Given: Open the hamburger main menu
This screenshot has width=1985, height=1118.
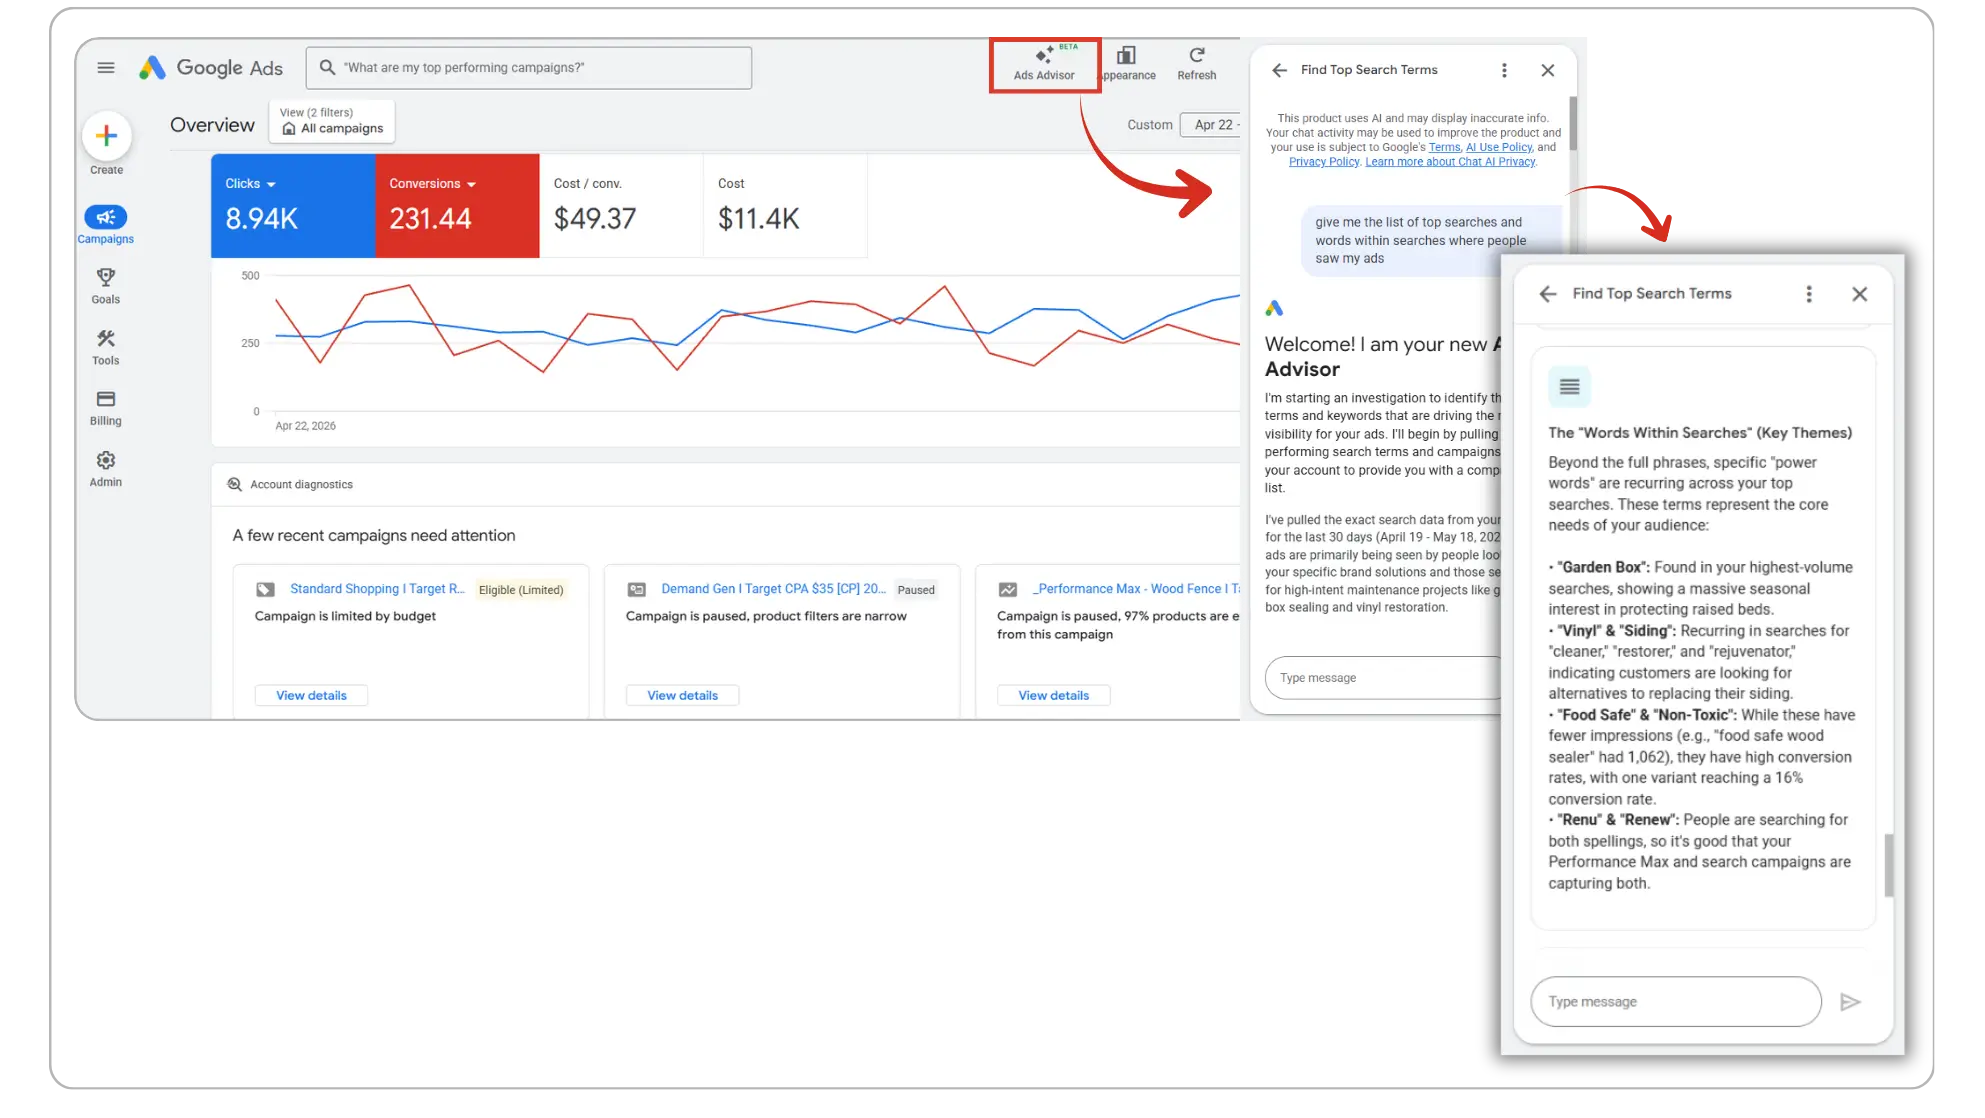Looking at the screenshot, I should (x=106, y=68).
